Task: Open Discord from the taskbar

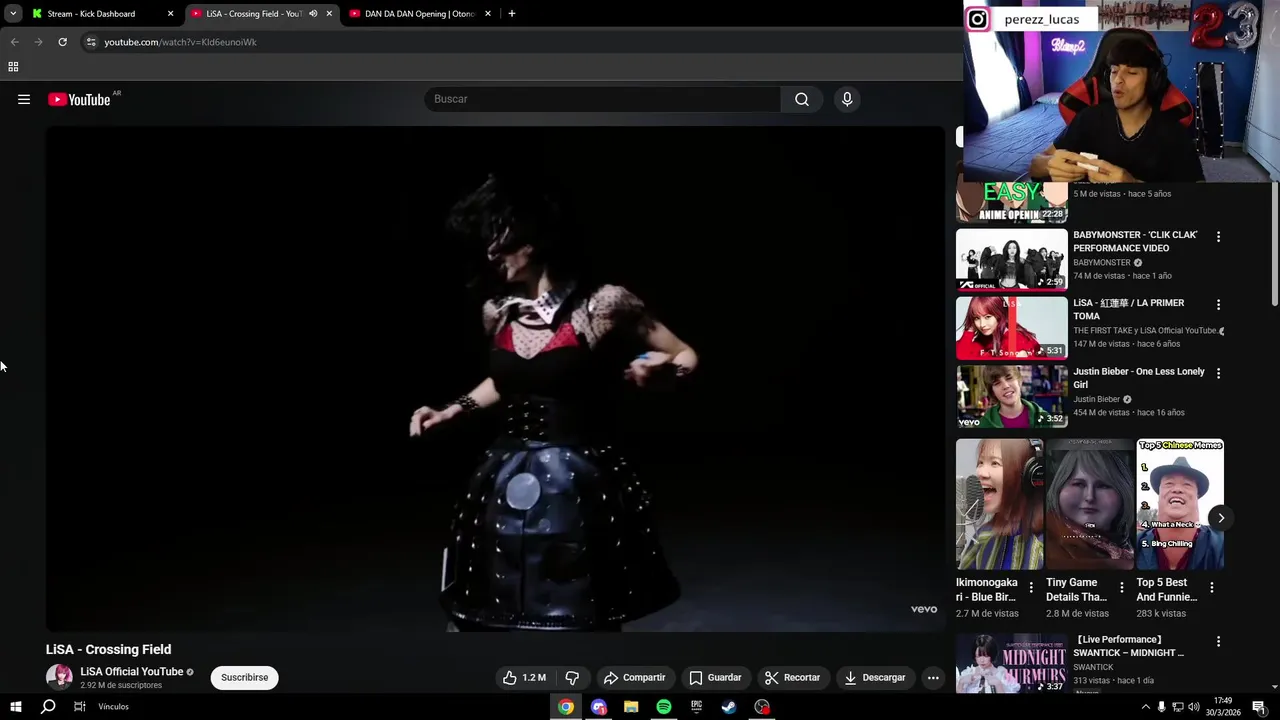Action: coord(599,707)
